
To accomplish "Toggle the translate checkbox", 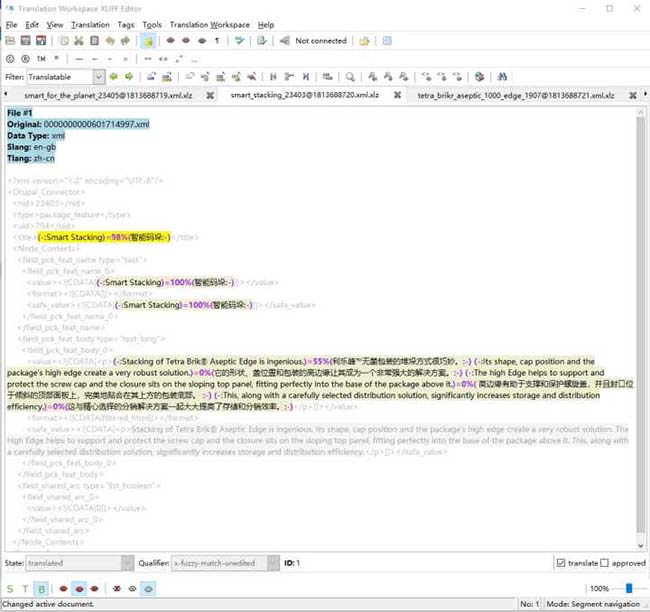I will click(561, 563).
